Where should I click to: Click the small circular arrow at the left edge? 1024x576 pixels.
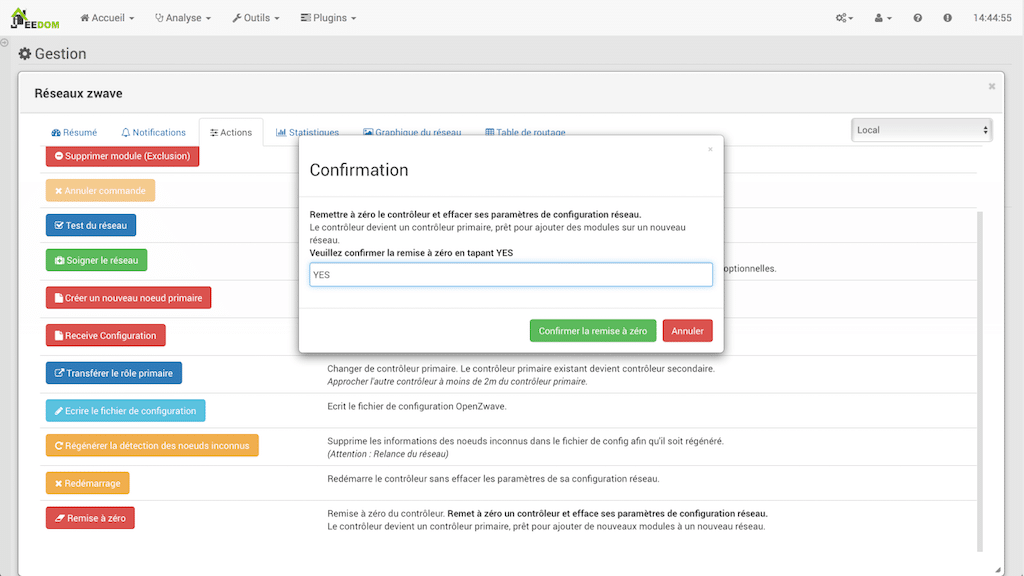coord(5,43)
